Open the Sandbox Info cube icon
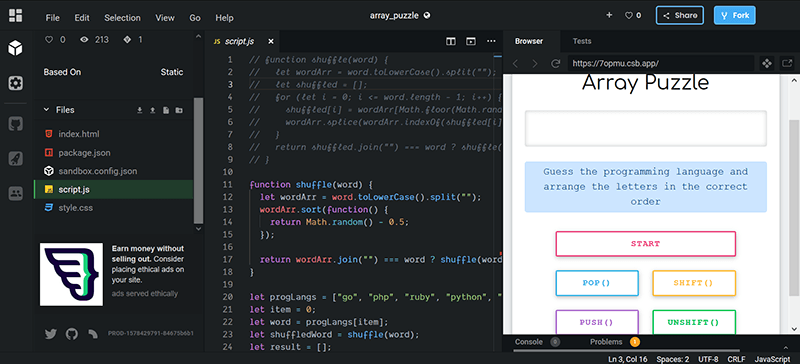Image resolution: width=800 pixels, height=364 pixels. pyautogui.click(x=15, y=48)
